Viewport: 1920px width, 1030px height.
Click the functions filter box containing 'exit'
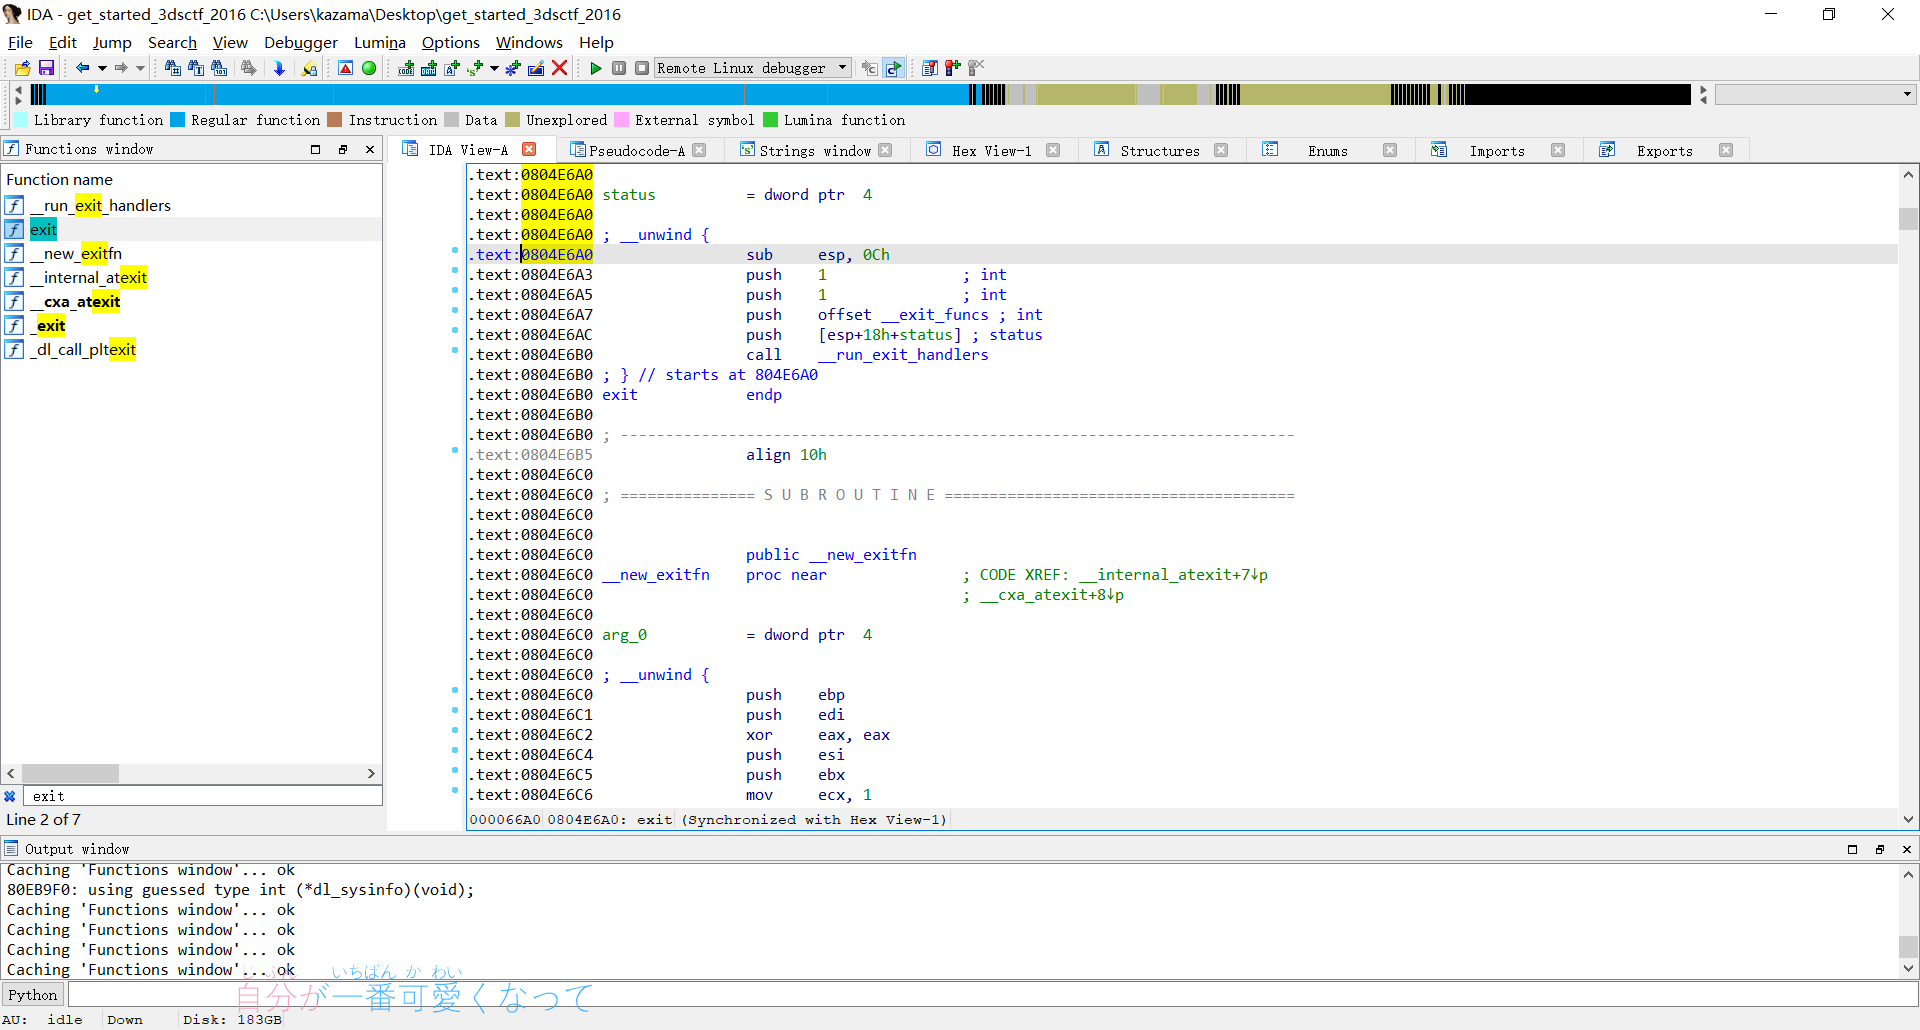coord(202,796)
